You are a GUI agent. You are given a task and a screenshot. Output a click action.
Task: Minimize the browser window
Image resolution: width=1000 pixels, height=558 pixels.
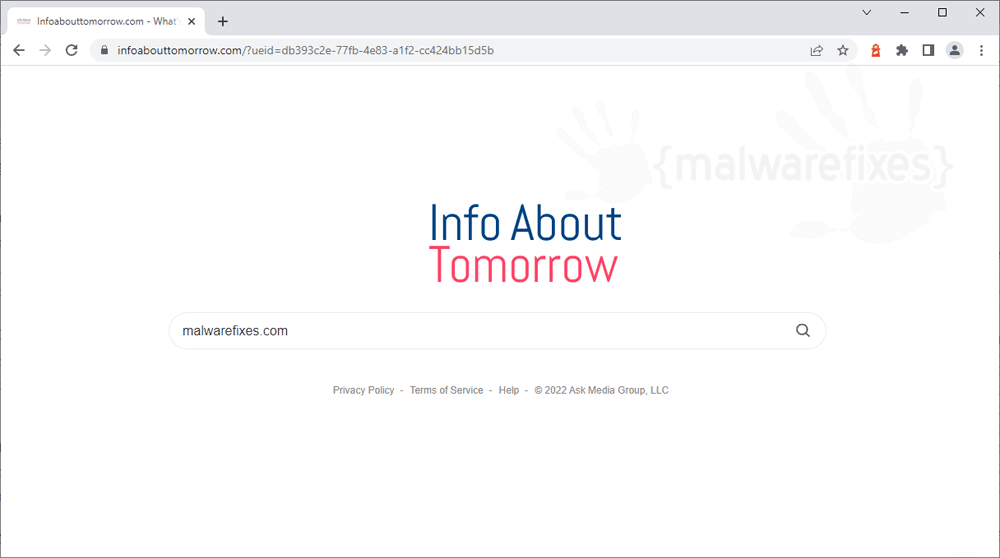click(x=904, y=13)
